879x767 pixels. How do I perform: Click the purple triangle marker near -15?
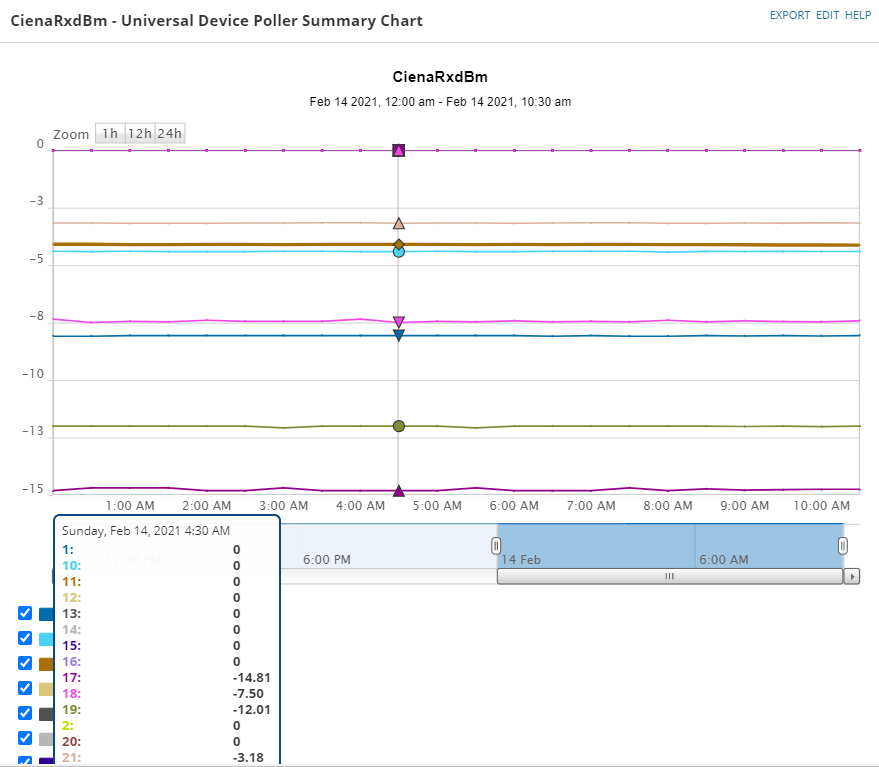pos(399,491)
